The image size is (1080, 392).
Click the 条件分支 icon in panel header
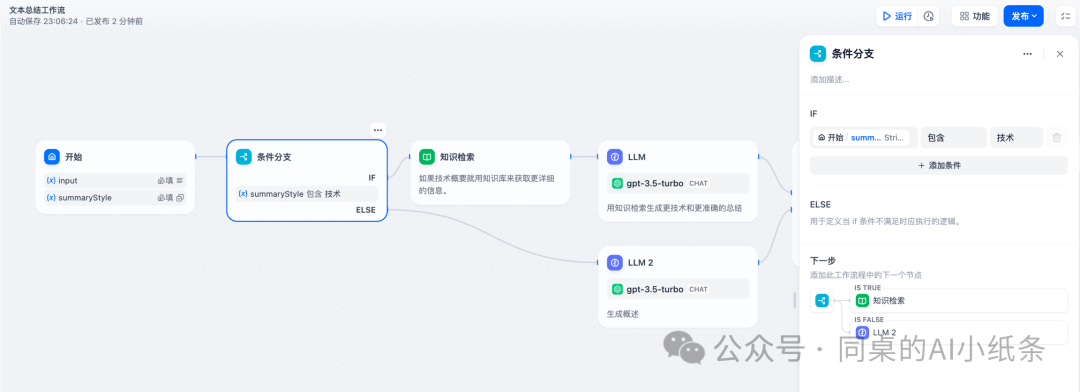818,54
